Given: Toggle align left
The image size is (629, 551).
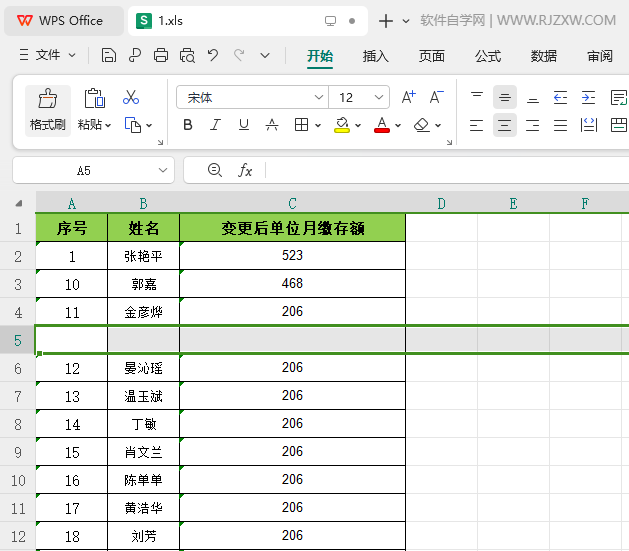Looking at the screenshot, I should click(x=477, y=126).
